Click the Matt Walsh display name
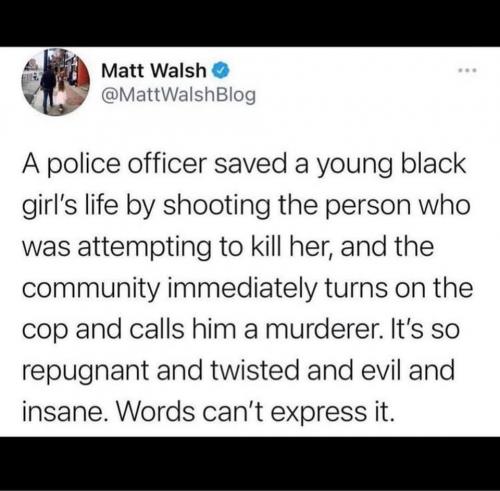The width and height of the screenshot is (500, 491). pyautogui.click(x=154, y=71)
